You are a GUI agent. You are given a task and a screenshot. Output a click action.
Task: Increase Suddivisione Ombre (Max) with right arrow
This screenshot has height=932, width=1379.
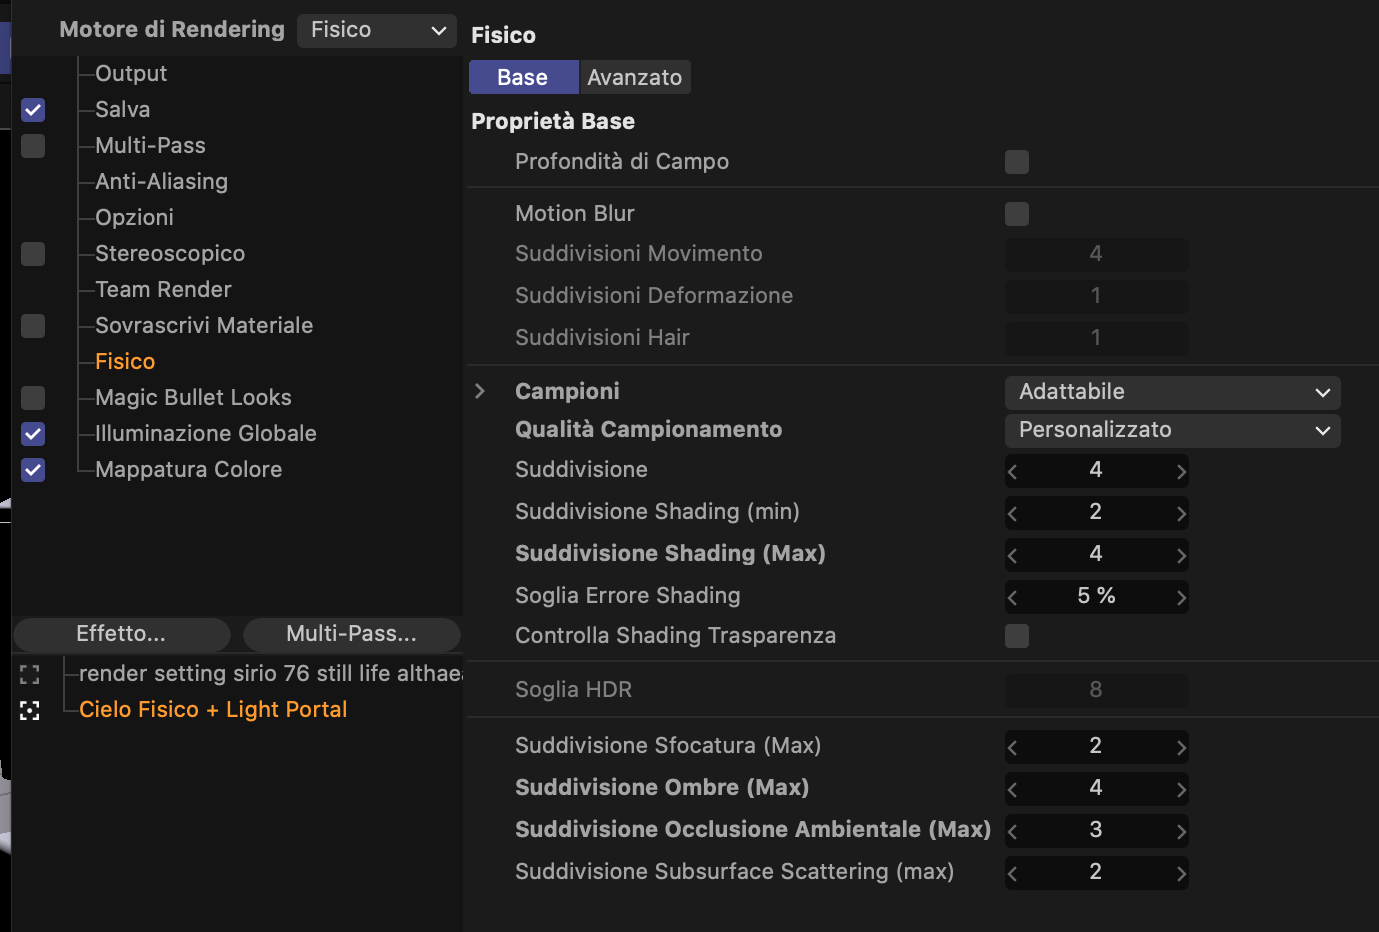pos(1181,789)
